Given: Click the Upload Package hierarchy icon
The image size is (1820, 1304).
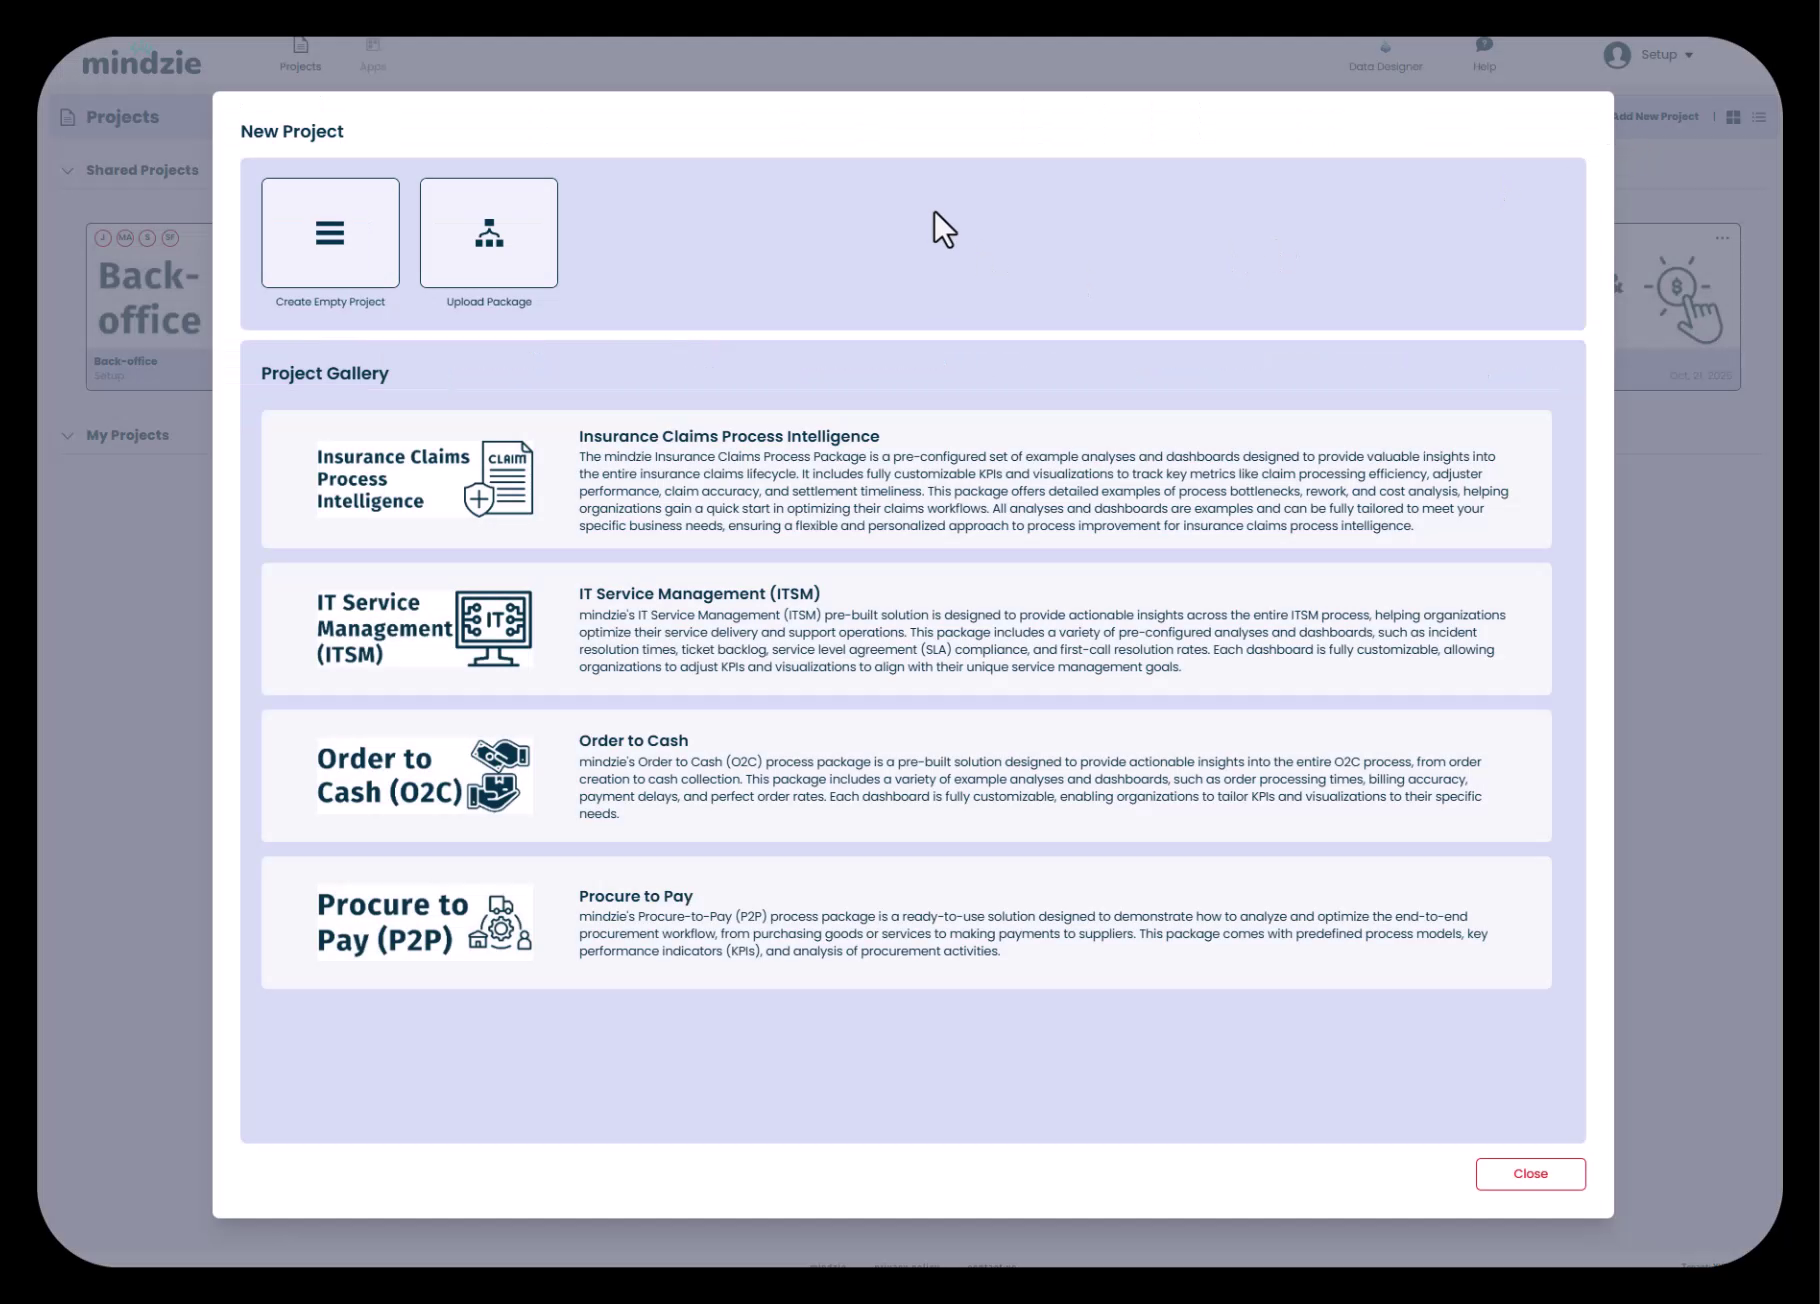Looking at the screenshot, I should coord(488,233).
